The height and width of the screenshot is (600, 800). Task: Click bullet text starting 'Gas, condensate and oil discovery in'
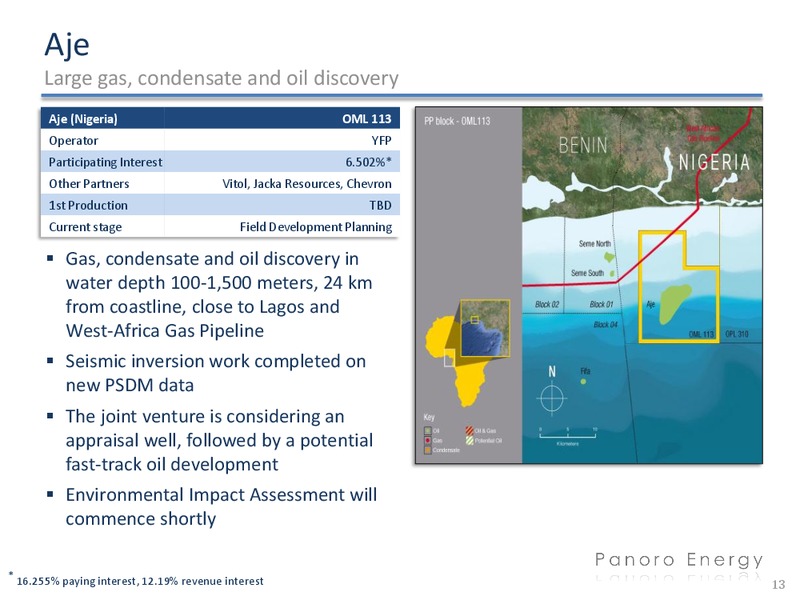218,294
